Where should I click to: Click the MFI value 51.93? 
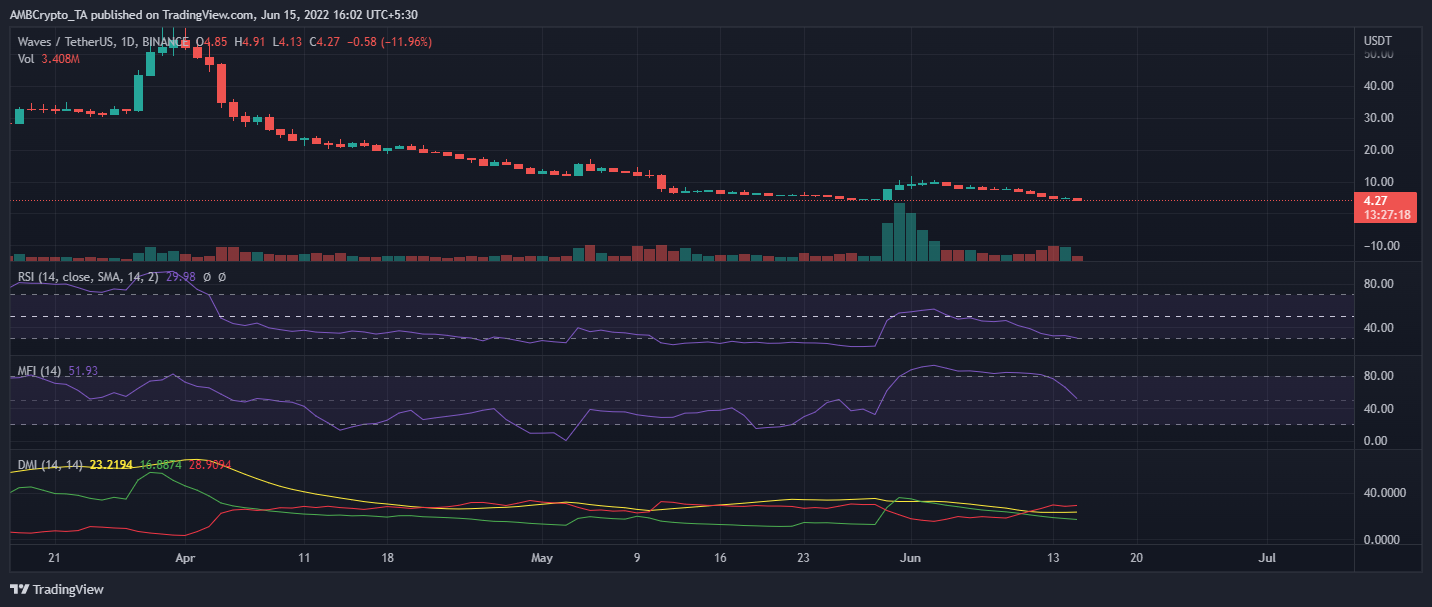(83, 371)
